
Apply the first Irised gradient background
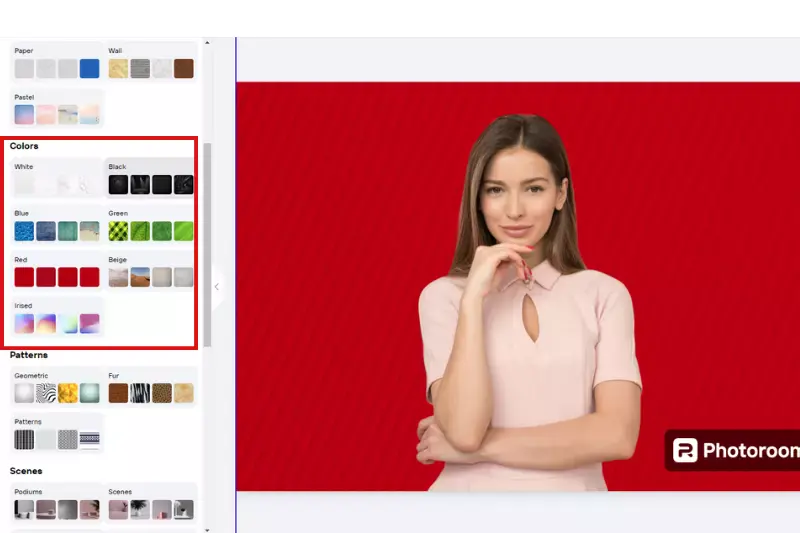tap(24, 323)
